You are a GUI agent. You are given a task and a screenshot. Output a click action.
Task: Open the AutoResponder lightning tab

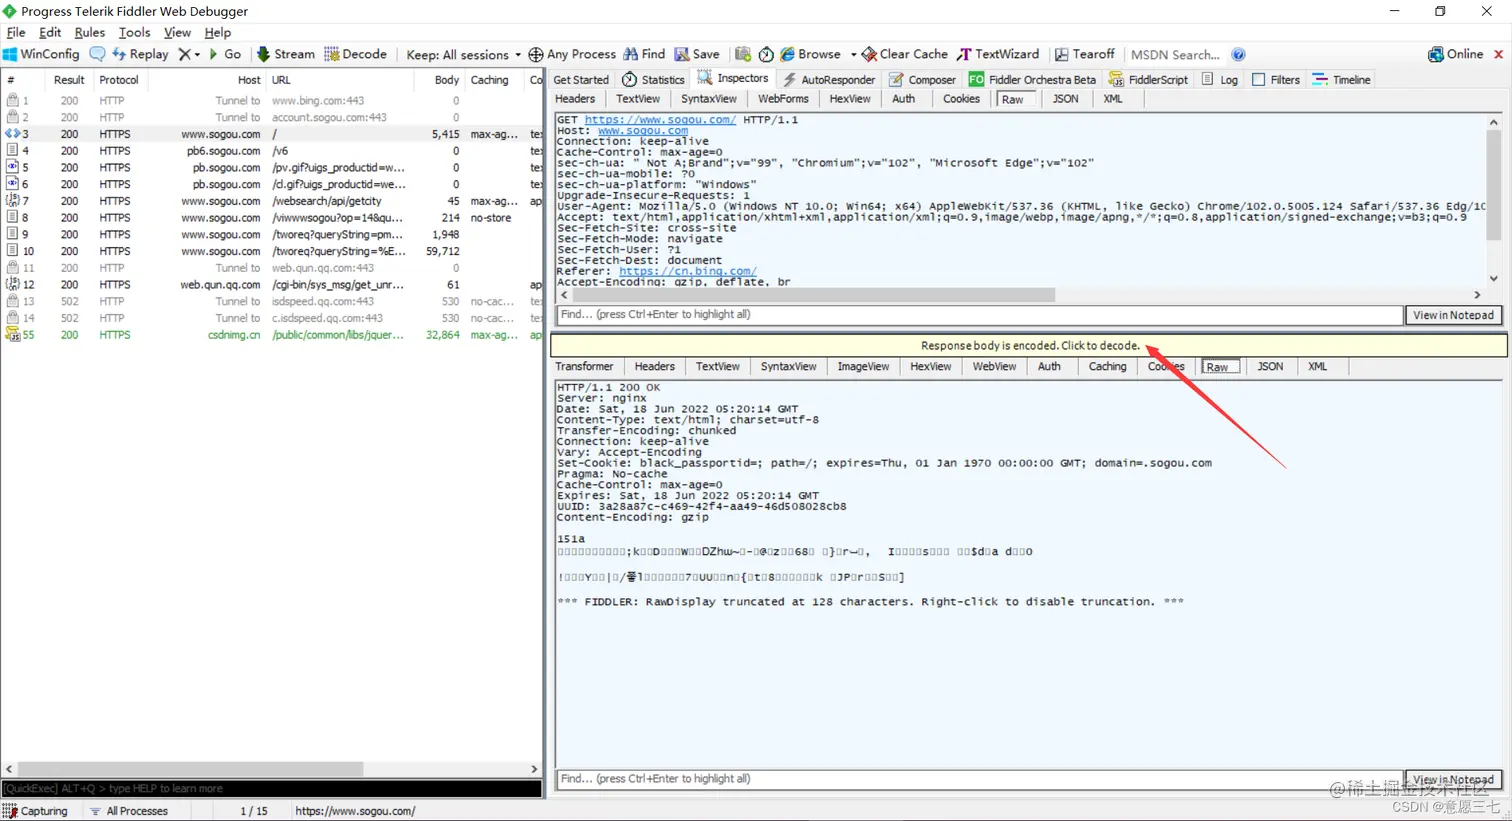coord(828,79)
